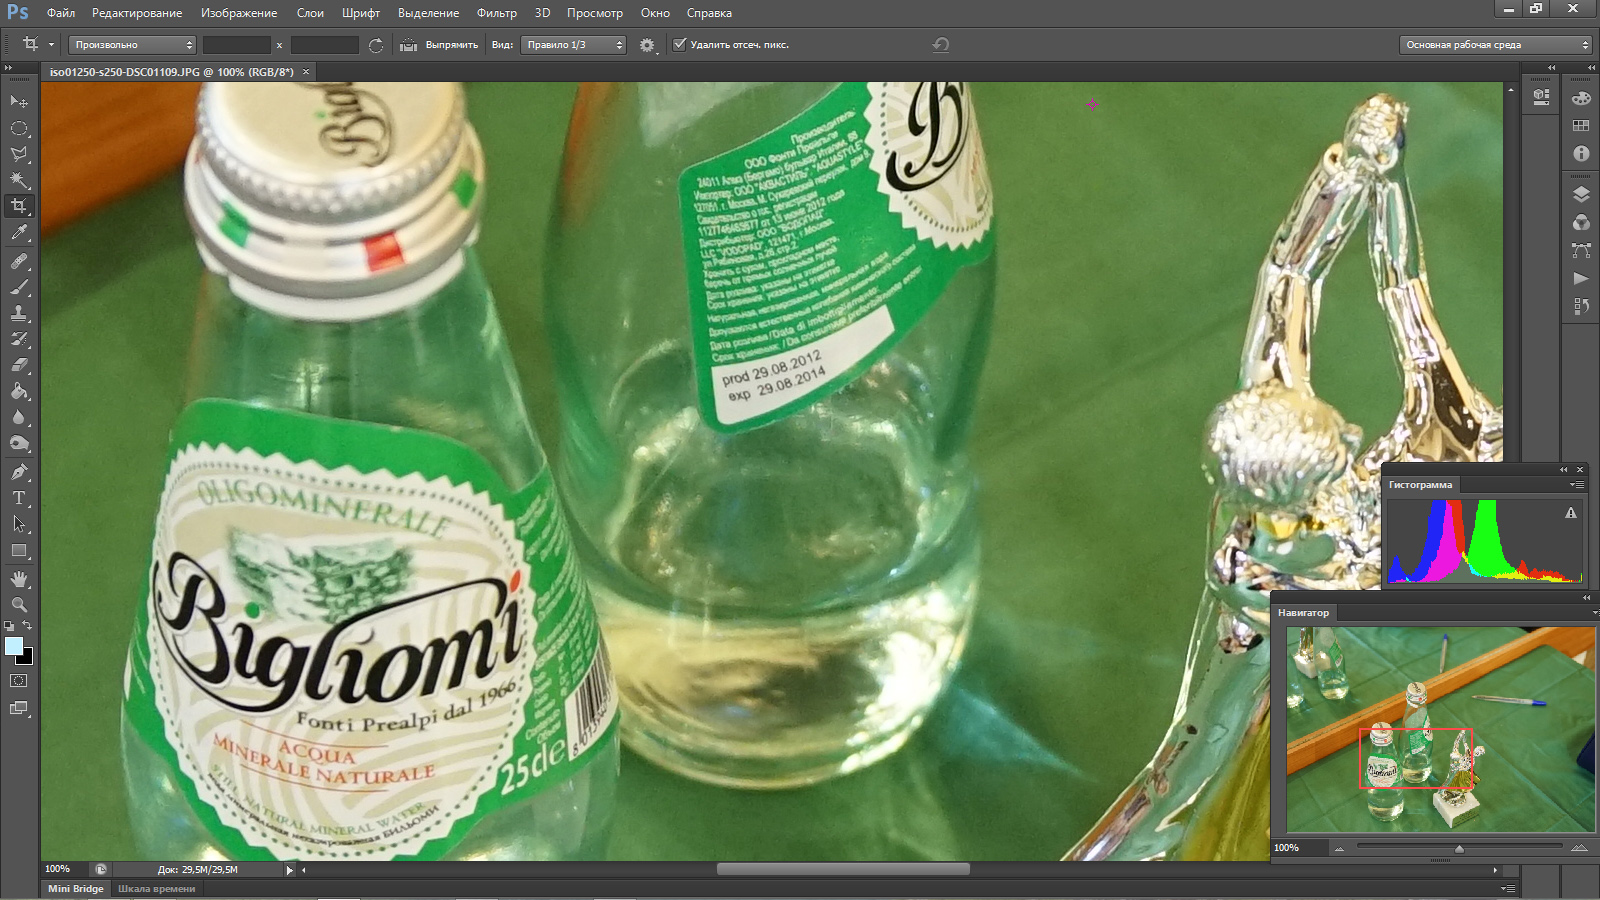Toggle 'Удалить отсеч. пикс.' checkbox
The image size is (1600, 900).
click(x=680, y=44)
